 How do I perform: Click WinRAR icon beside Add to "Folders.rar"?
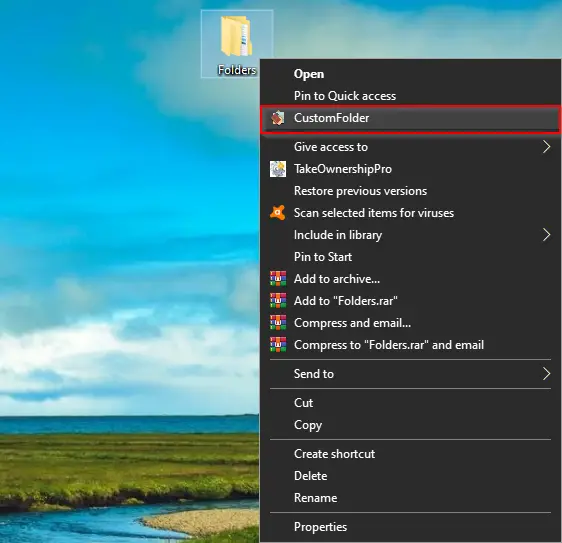pos(278,300)
